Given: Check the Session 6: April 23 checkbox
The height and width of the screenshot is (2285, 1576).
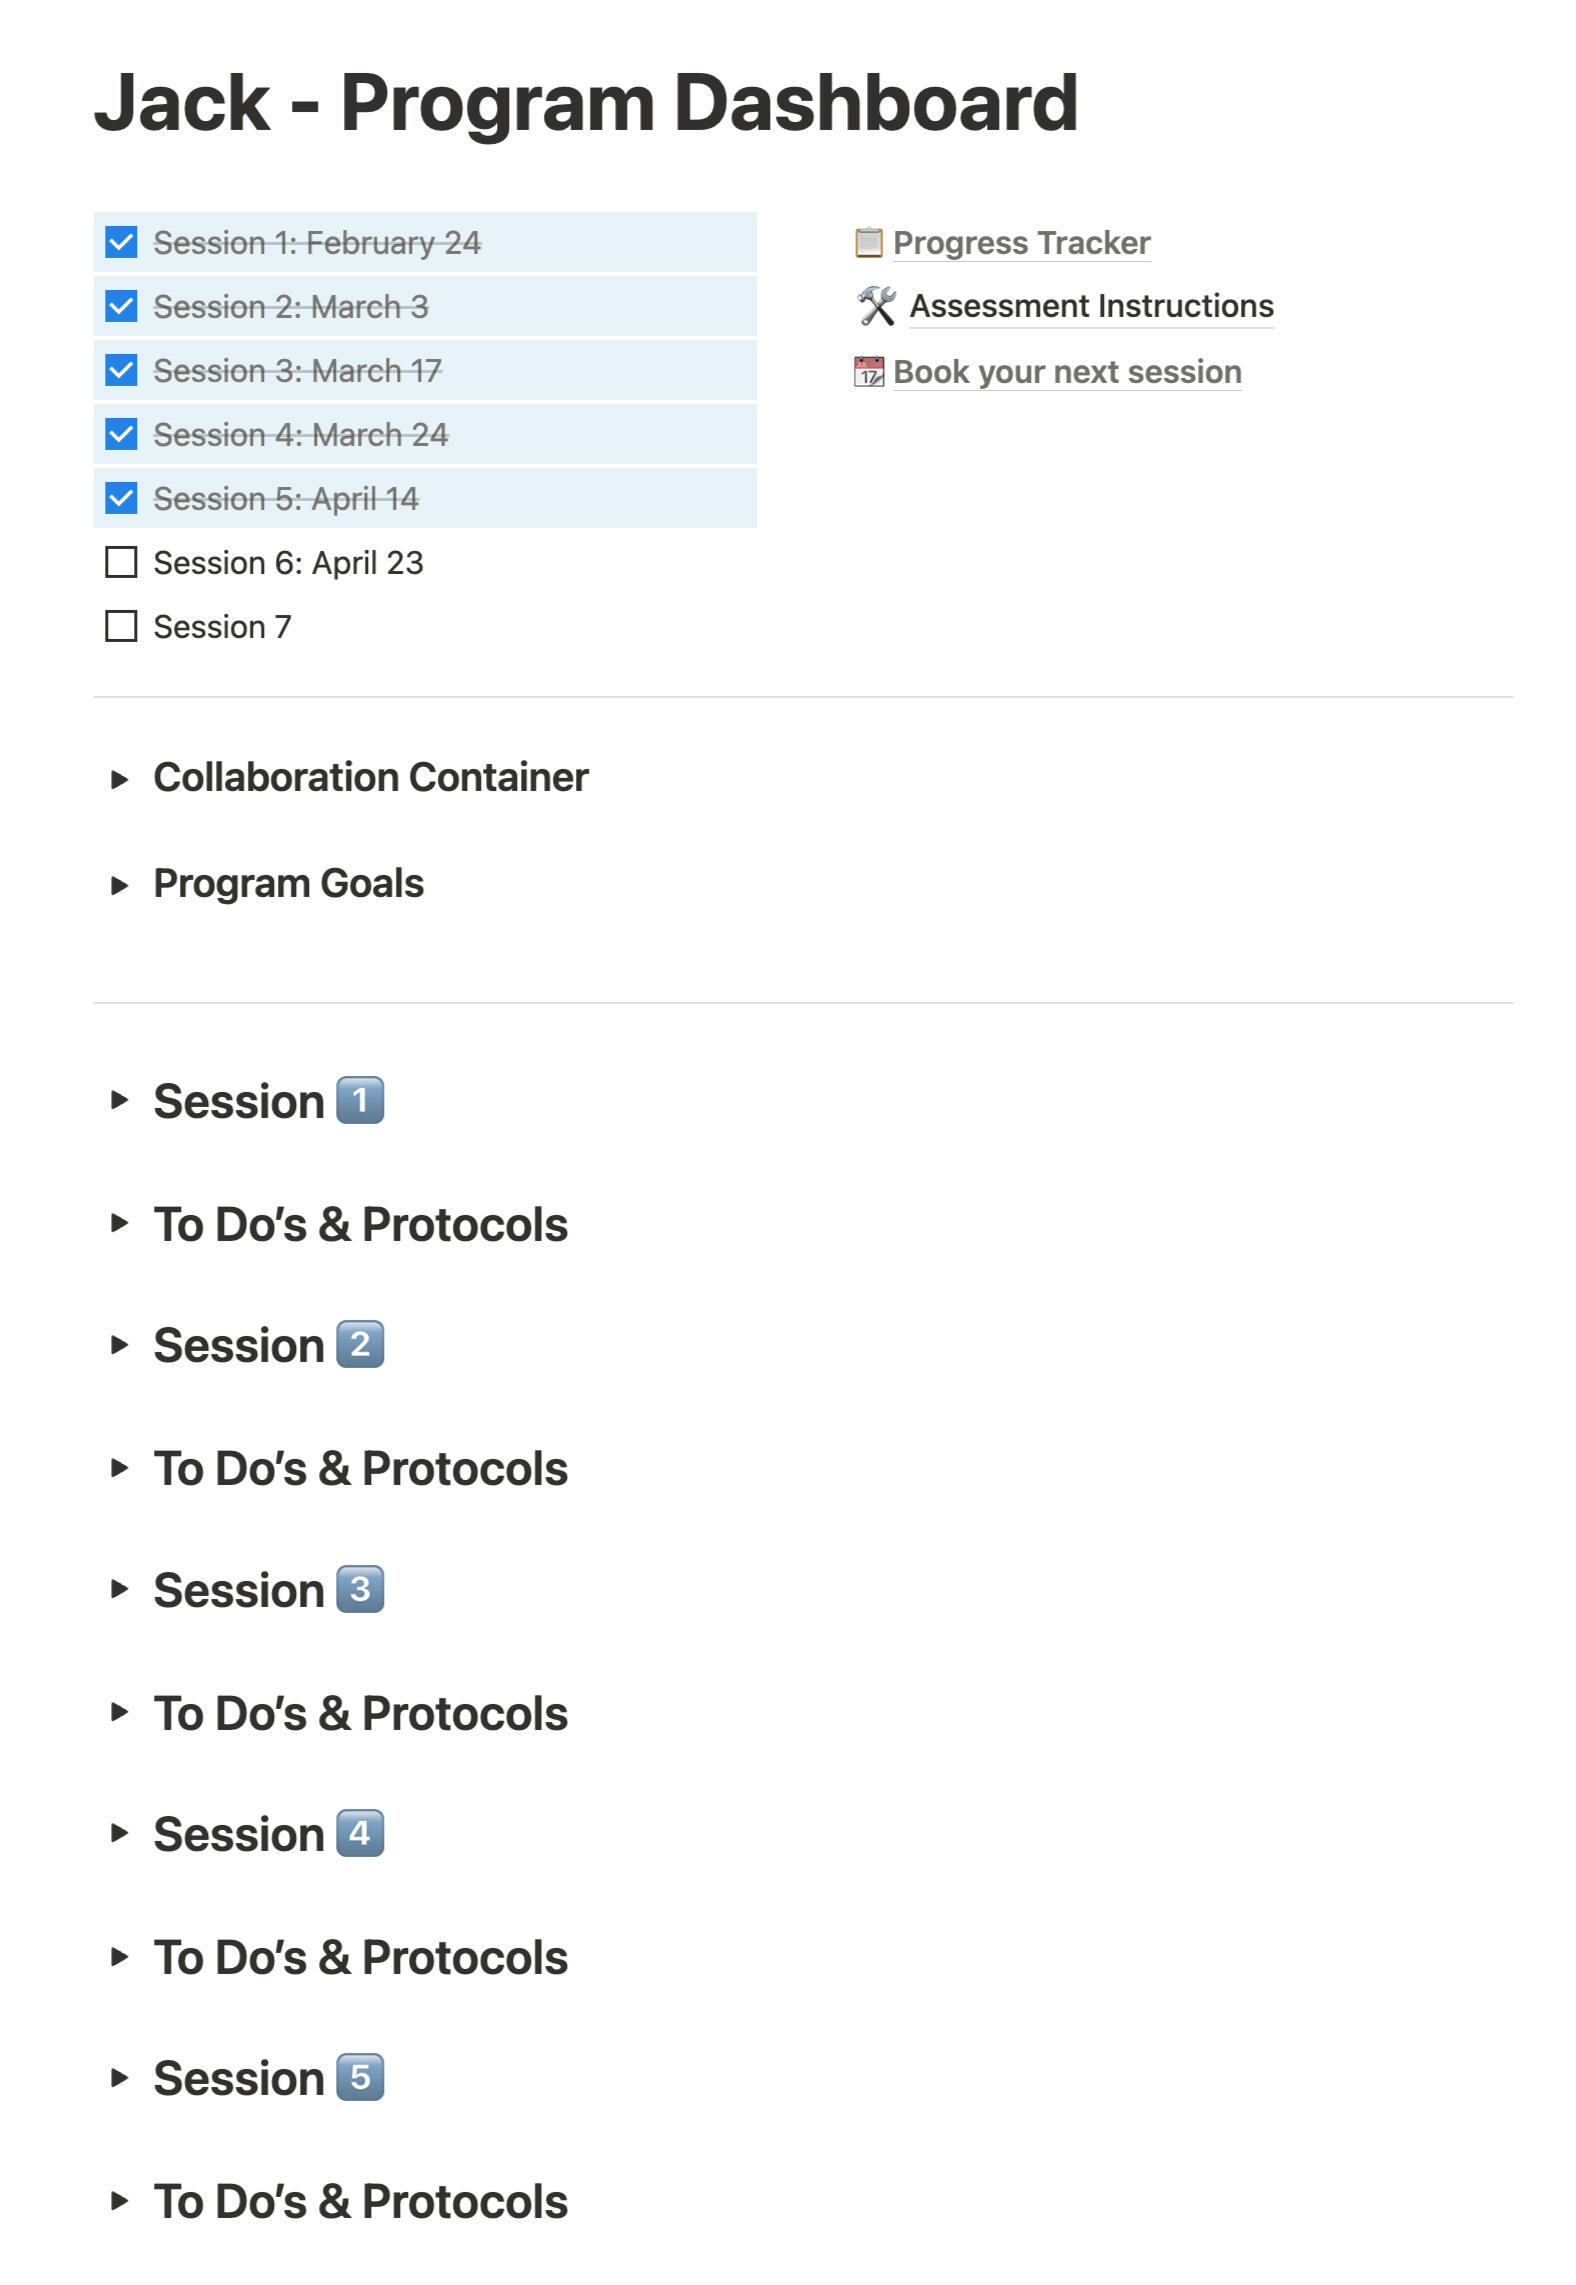Looking at the screenshot, I should [121, 563].
